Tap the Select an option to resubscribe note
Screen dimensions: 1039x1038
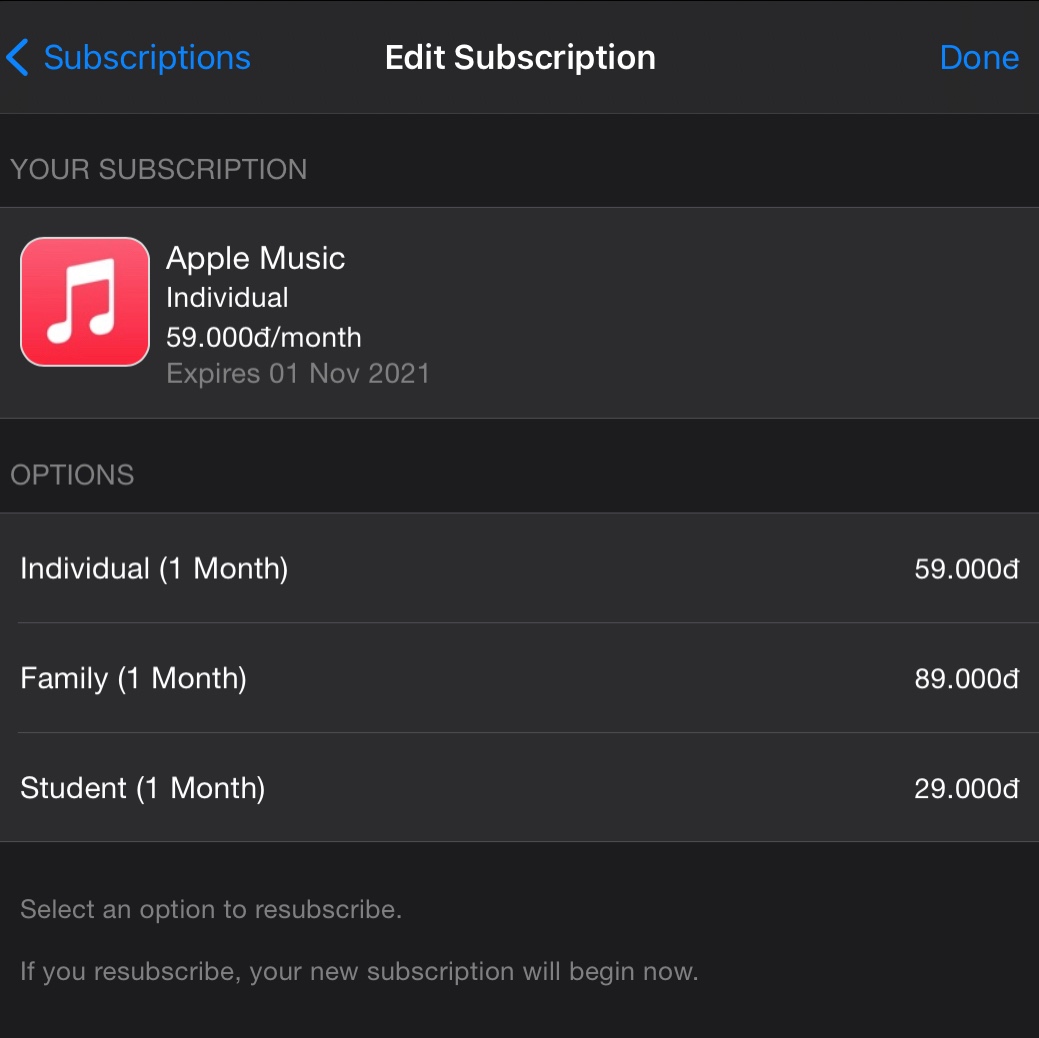(211, 909)
